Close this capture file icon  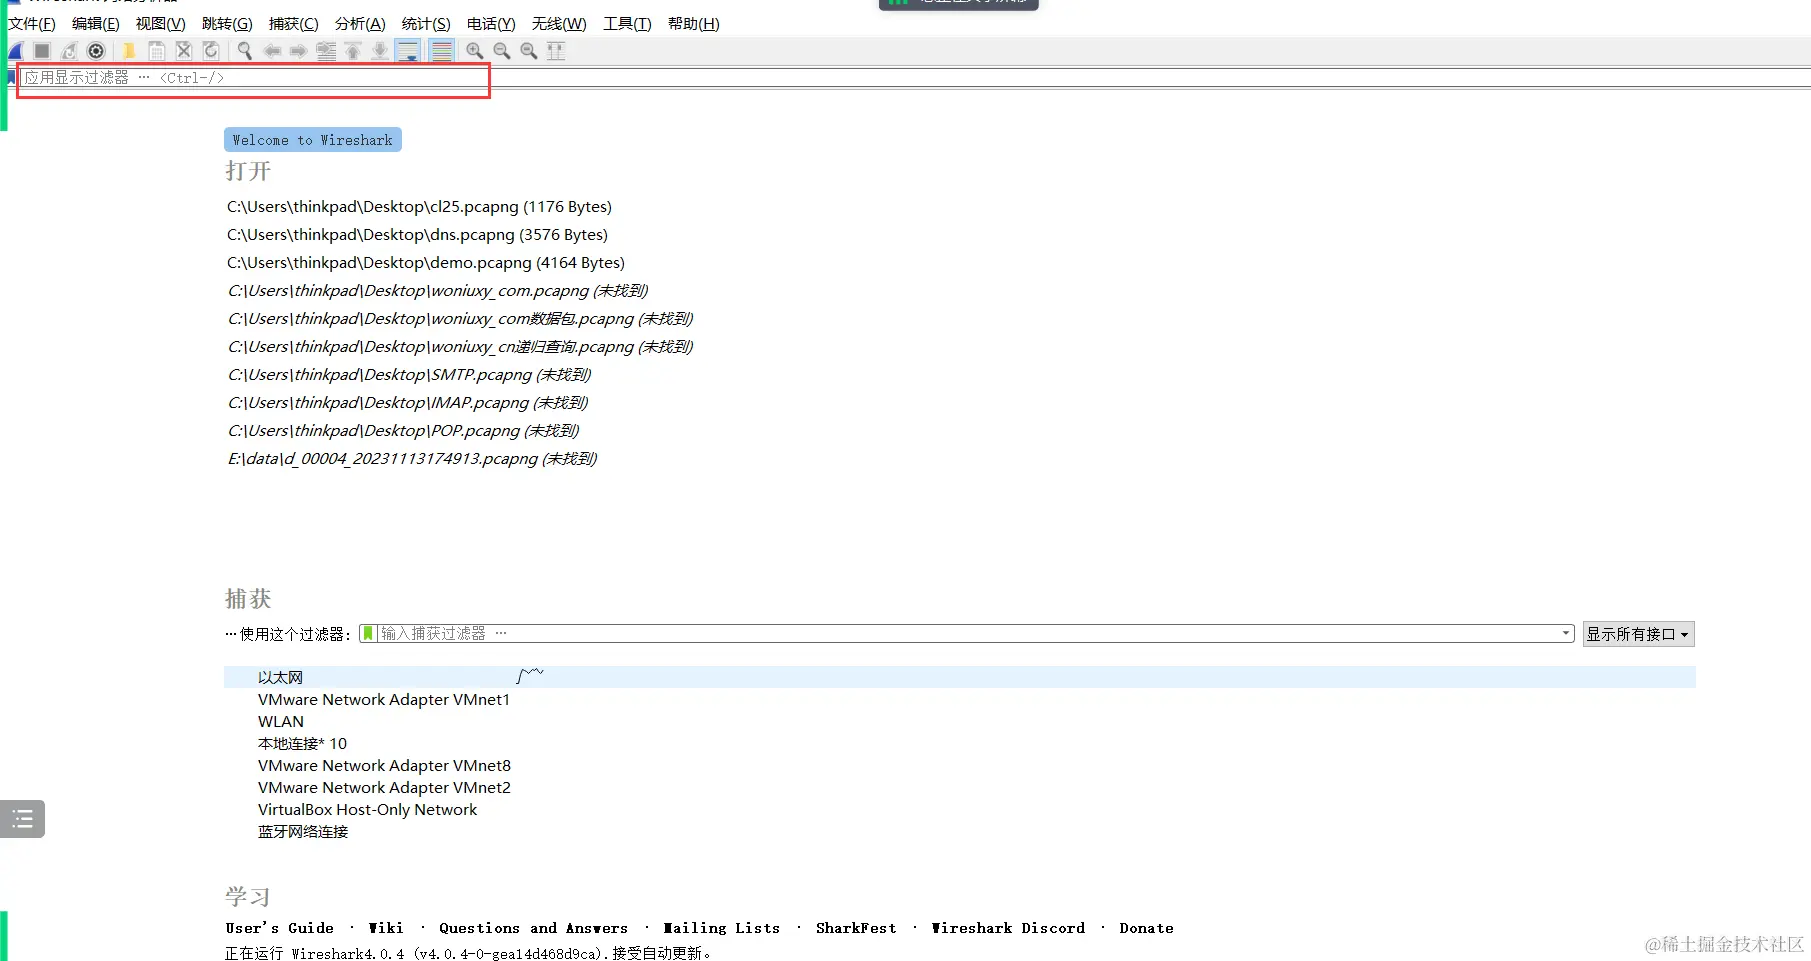point(184,51)
